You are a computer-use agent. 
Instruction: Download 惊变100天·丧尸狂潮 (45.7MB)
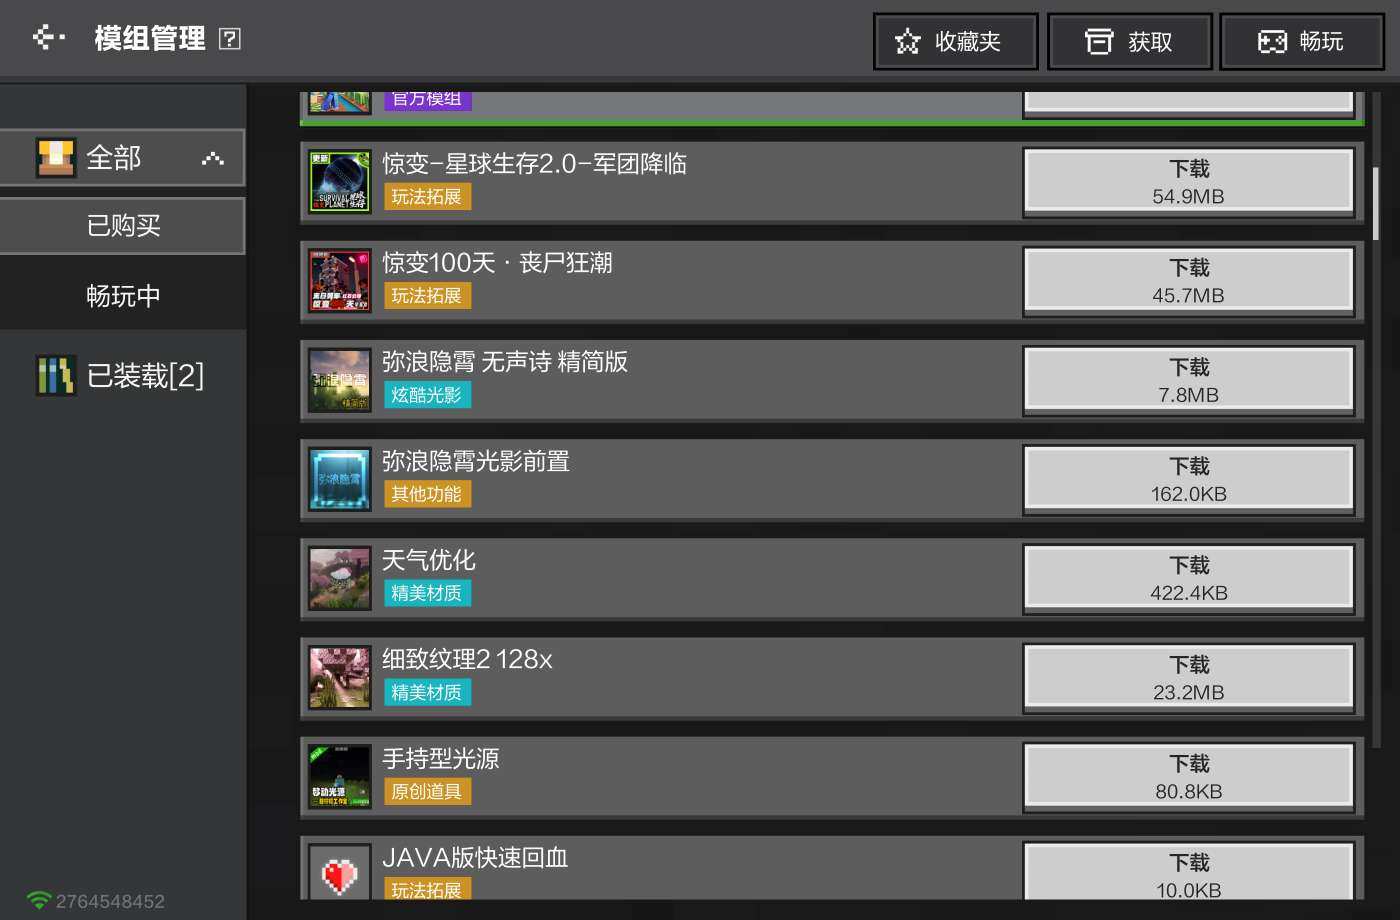pos(1188,281)
